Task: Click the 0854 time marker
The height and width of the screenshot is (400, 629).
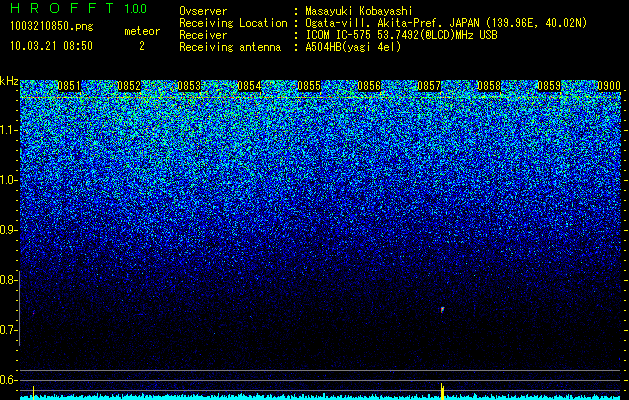Action: 249,86
